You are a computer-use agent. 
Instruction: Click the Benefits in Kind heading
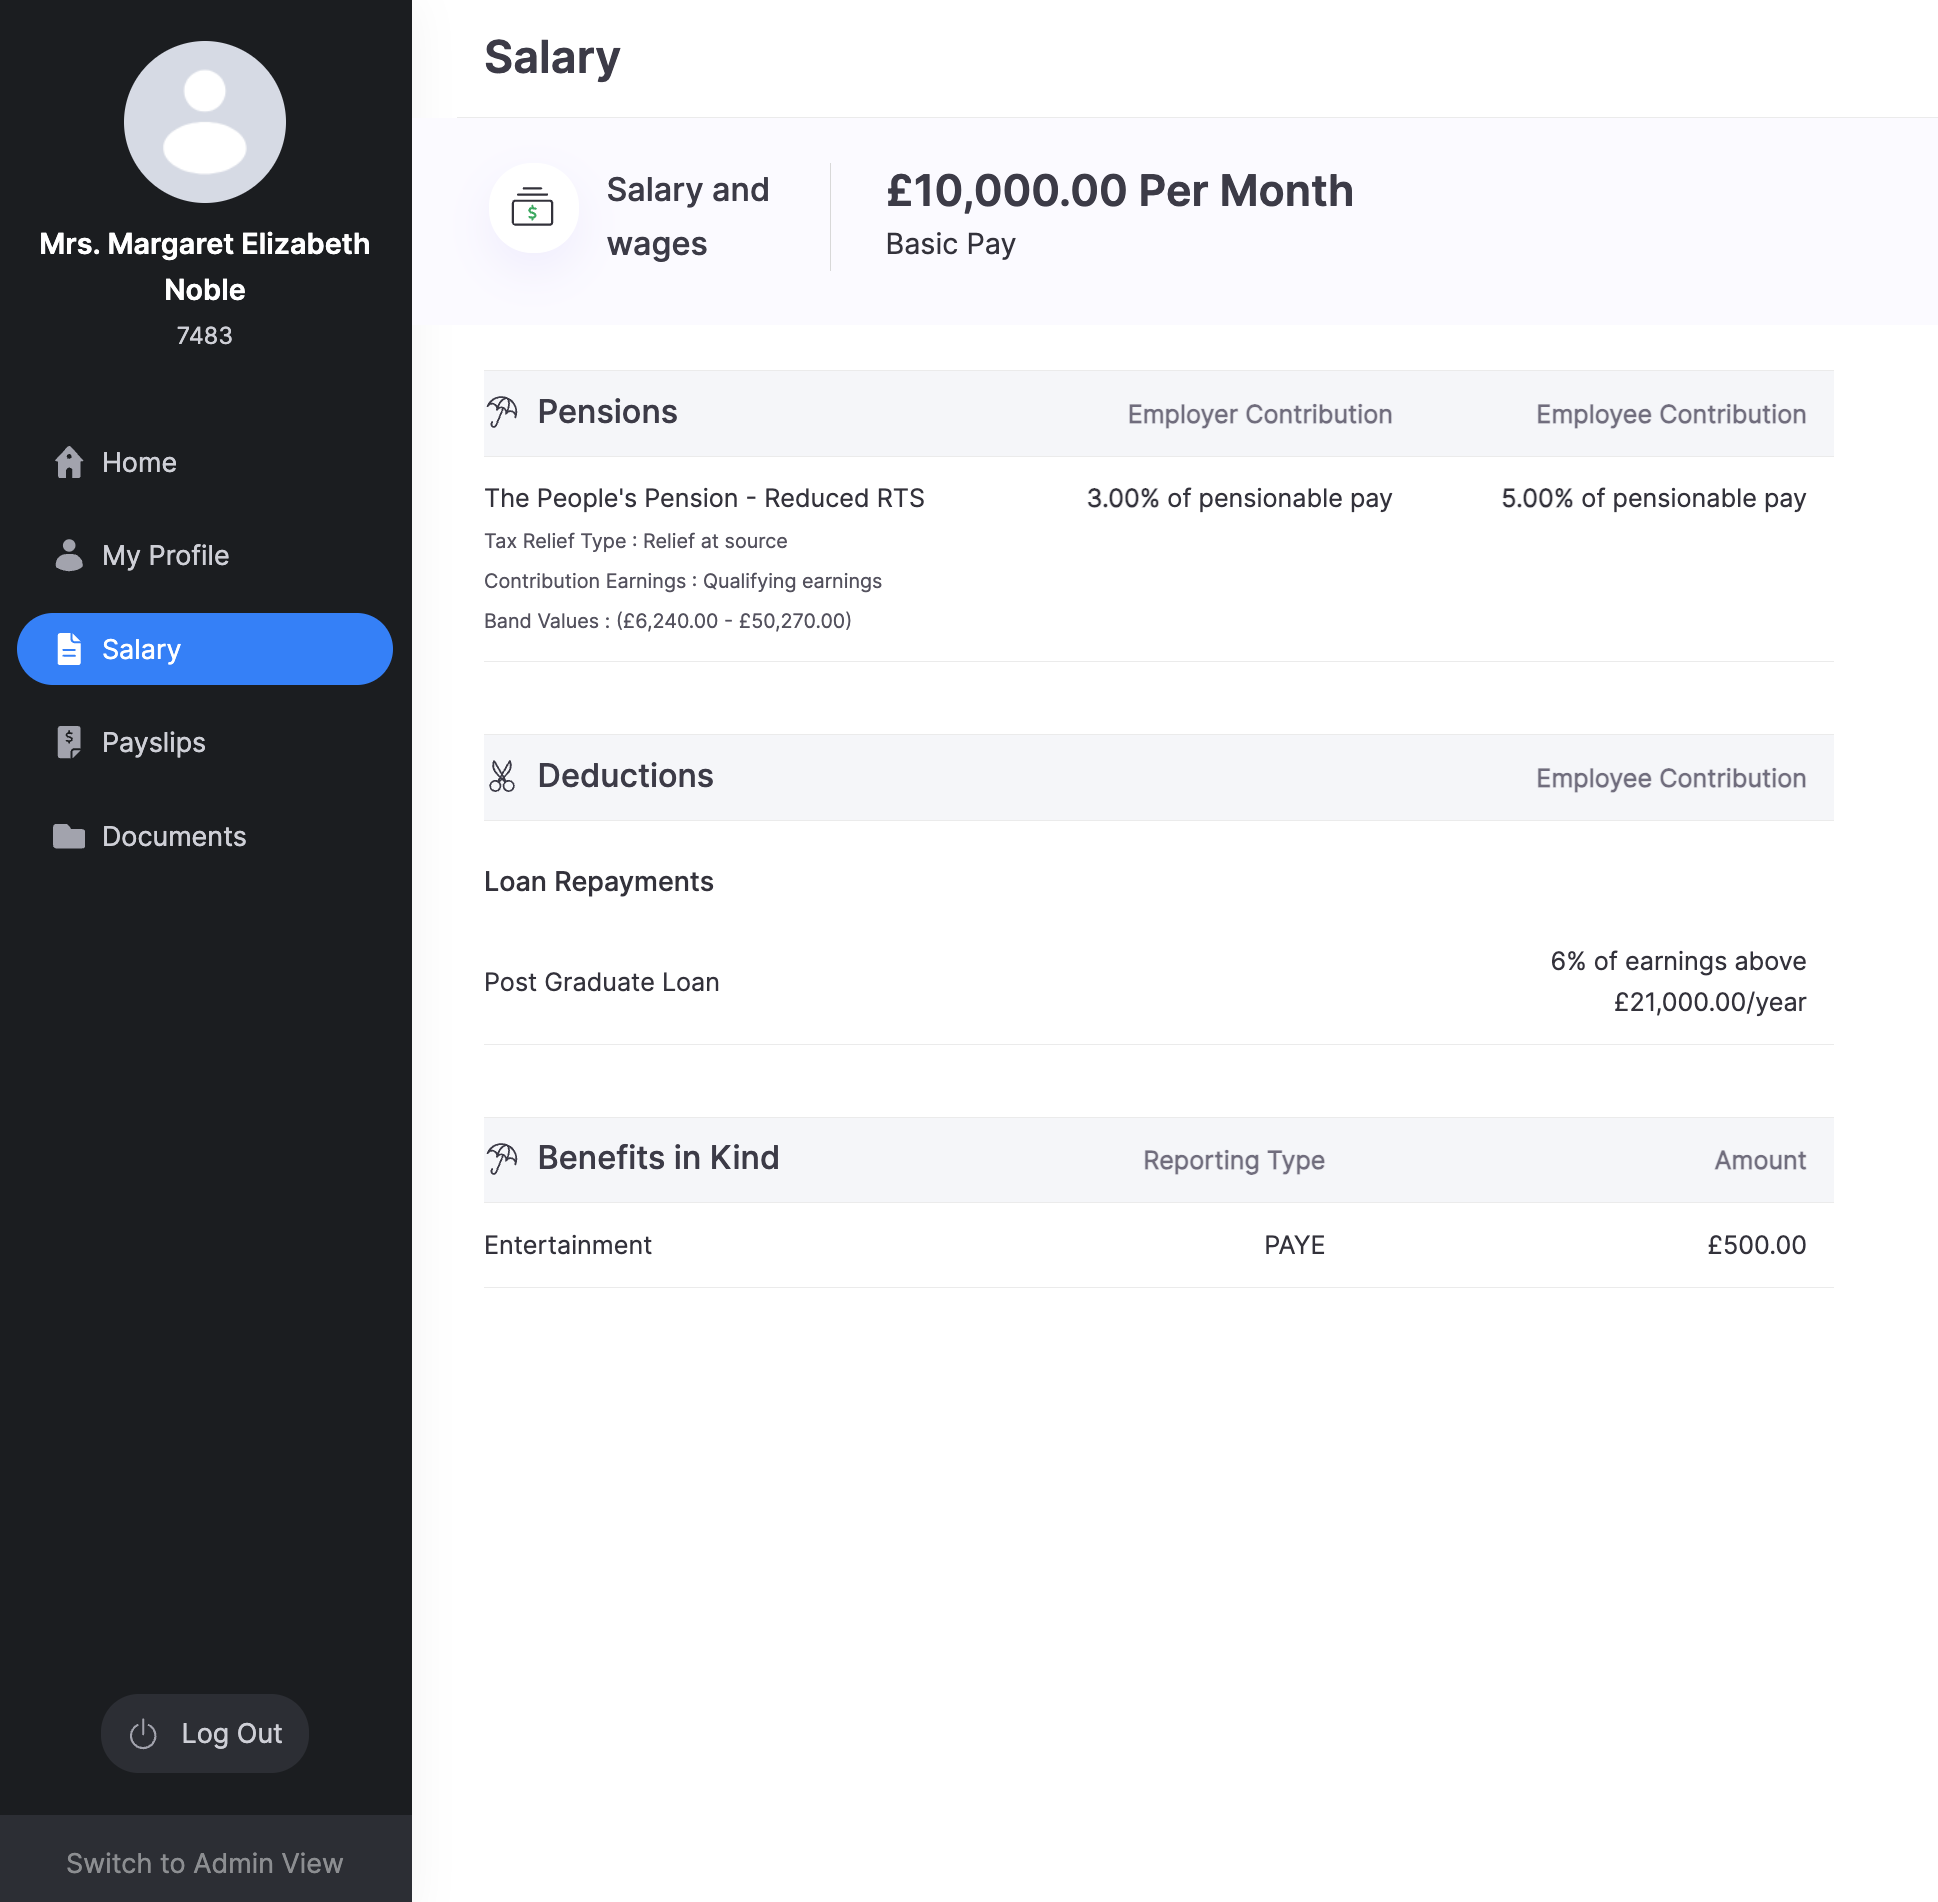(x=659, y=1158)
